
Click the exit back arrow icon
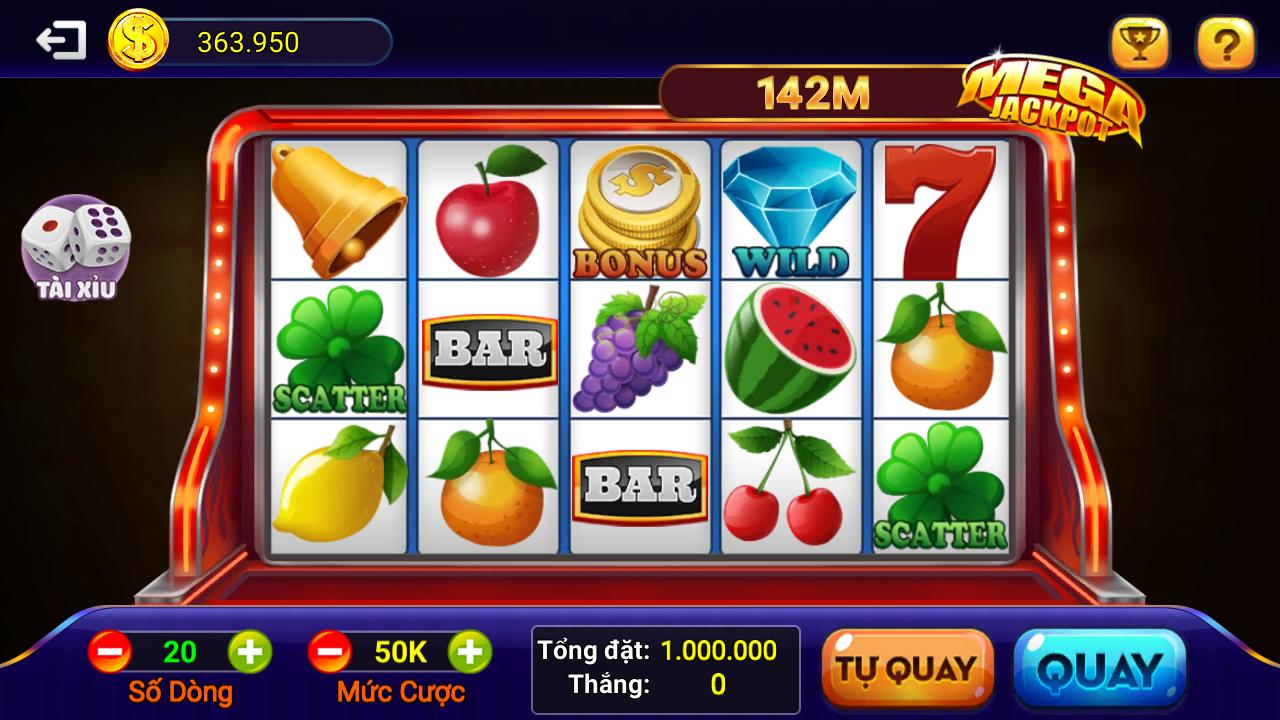coord(60,41)
